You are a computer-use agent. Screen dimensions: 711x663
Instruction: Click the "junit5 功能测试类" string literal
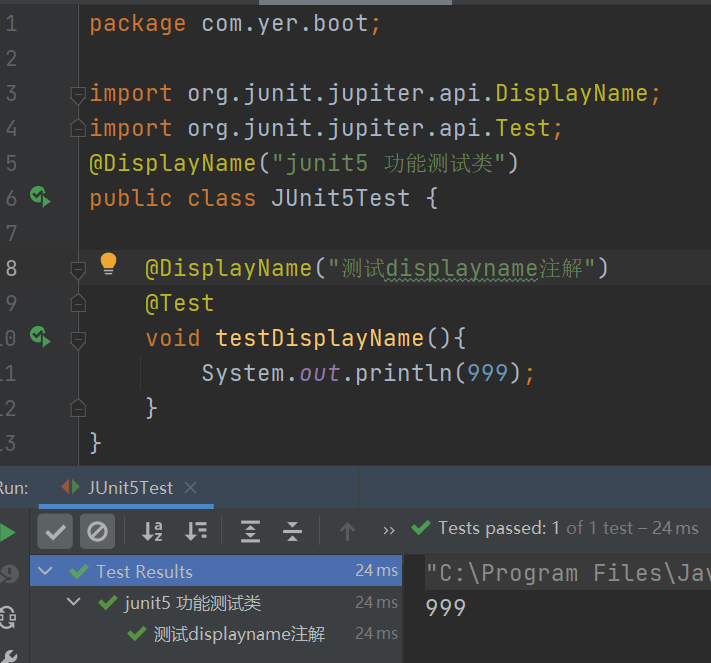[x=389, y=163]
